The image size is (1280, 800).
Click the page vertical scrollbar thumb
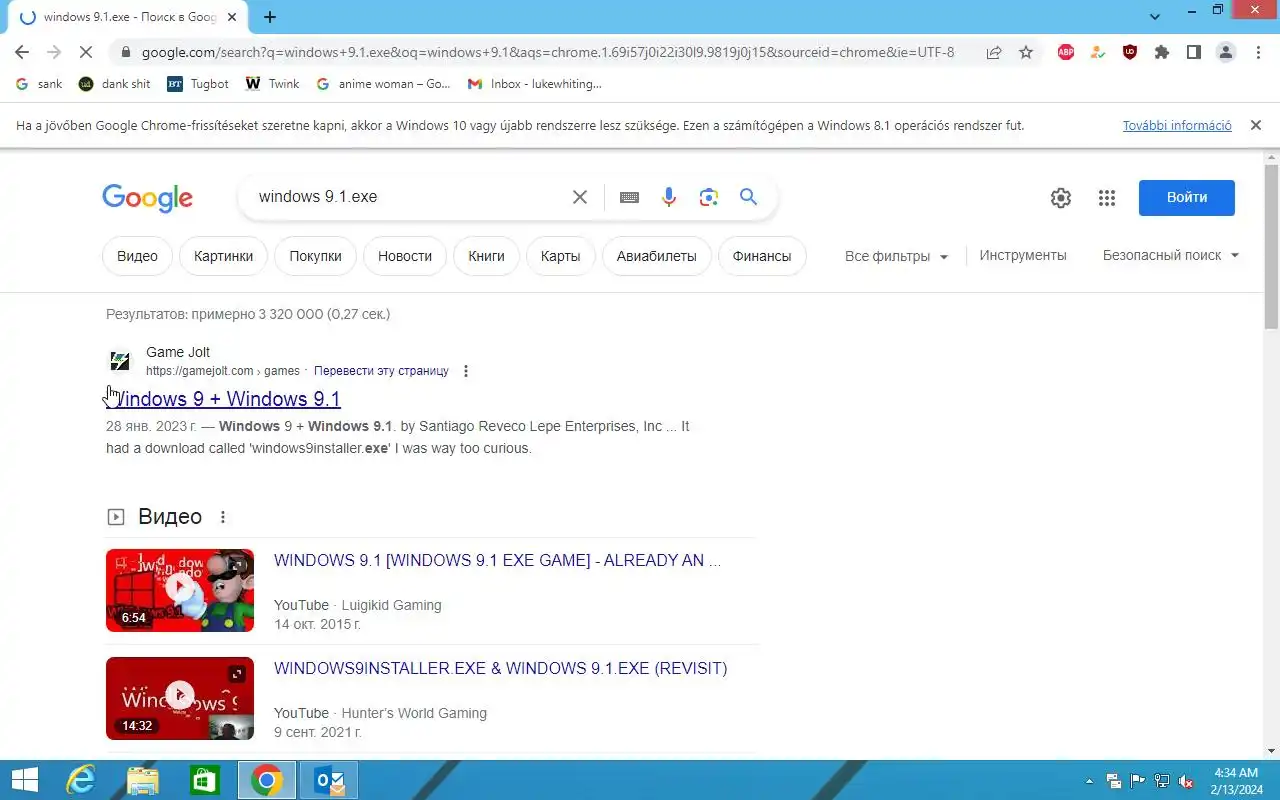coord(1272,248)
